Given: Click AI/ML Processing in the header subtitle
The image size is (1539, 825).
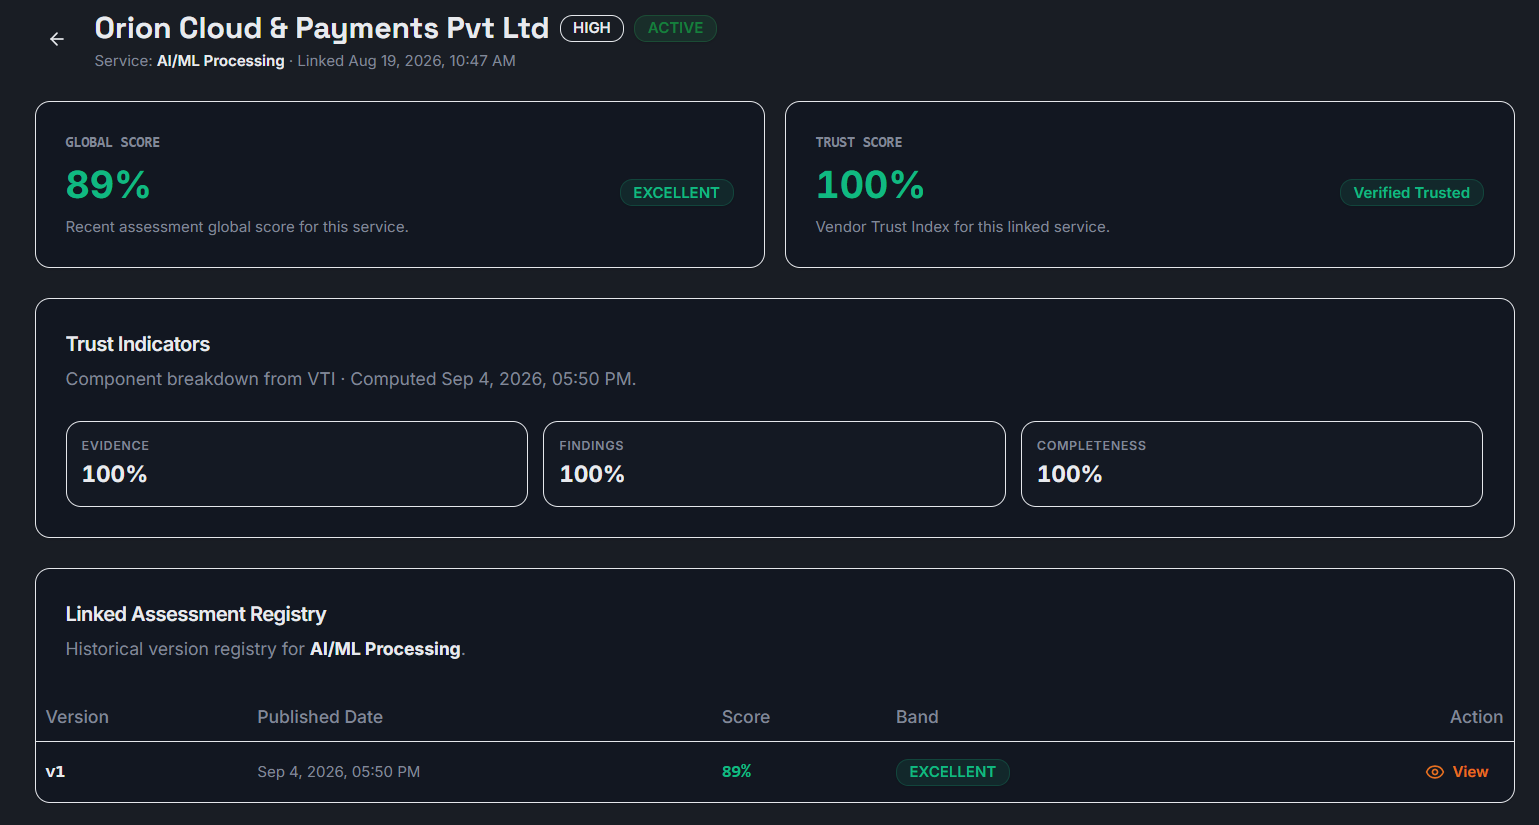Looking at the screenshot, I should point(221,61).
